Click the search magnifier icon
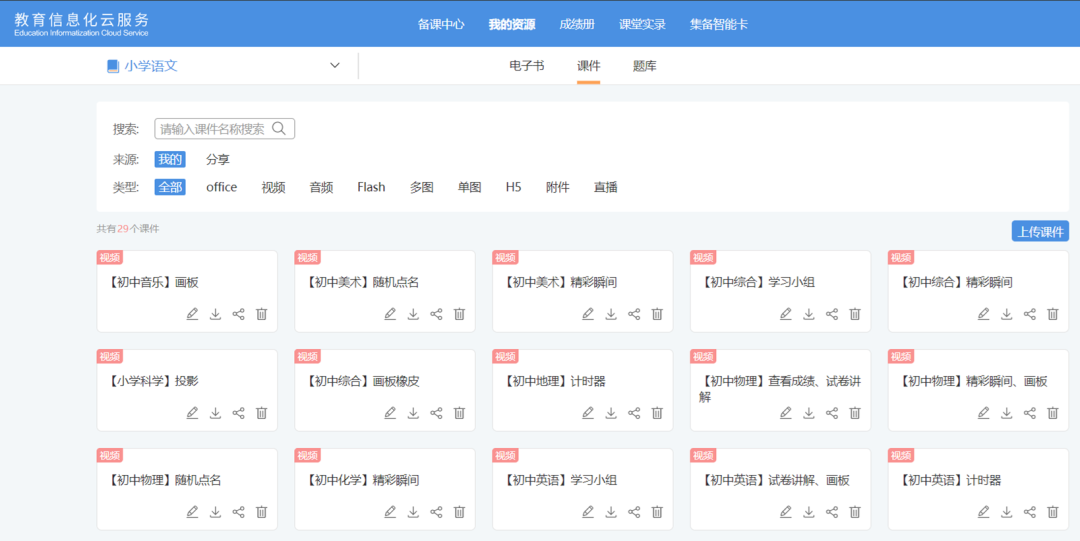Screen dimensions: 1080x541 (x=279, y=129)
